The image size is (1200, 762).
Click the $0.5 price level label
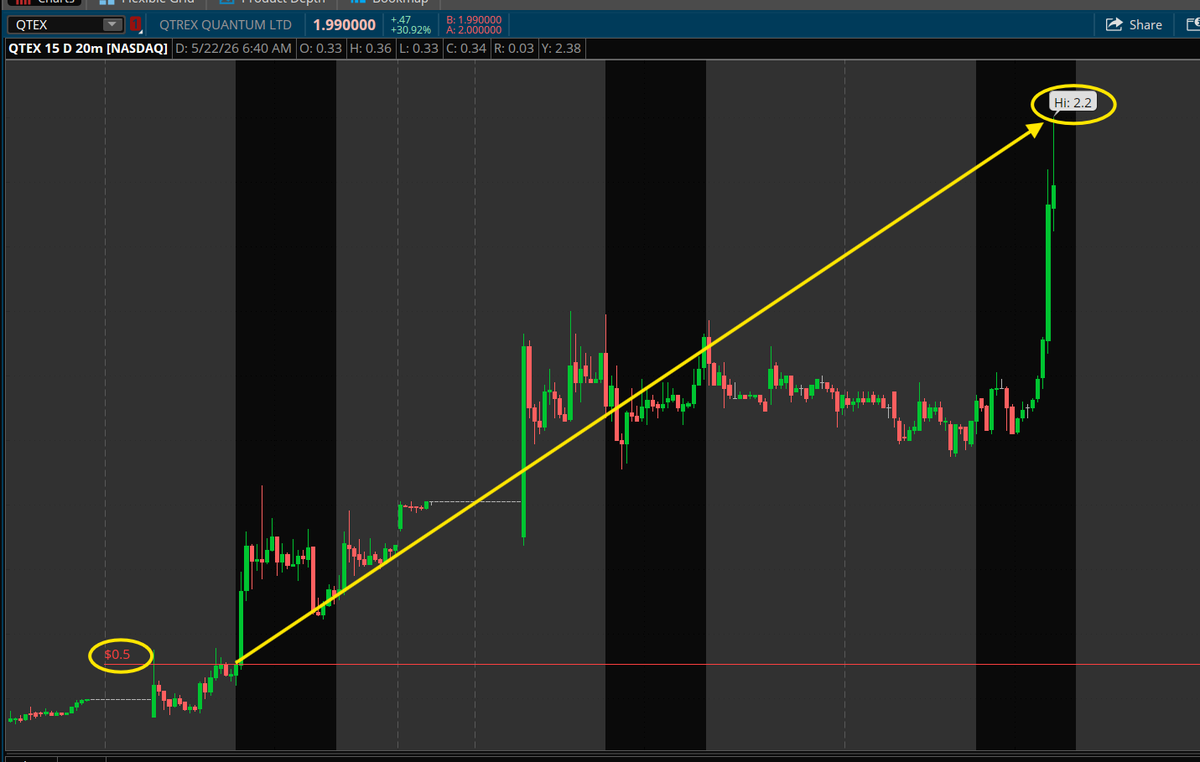[x=117, y=654]
